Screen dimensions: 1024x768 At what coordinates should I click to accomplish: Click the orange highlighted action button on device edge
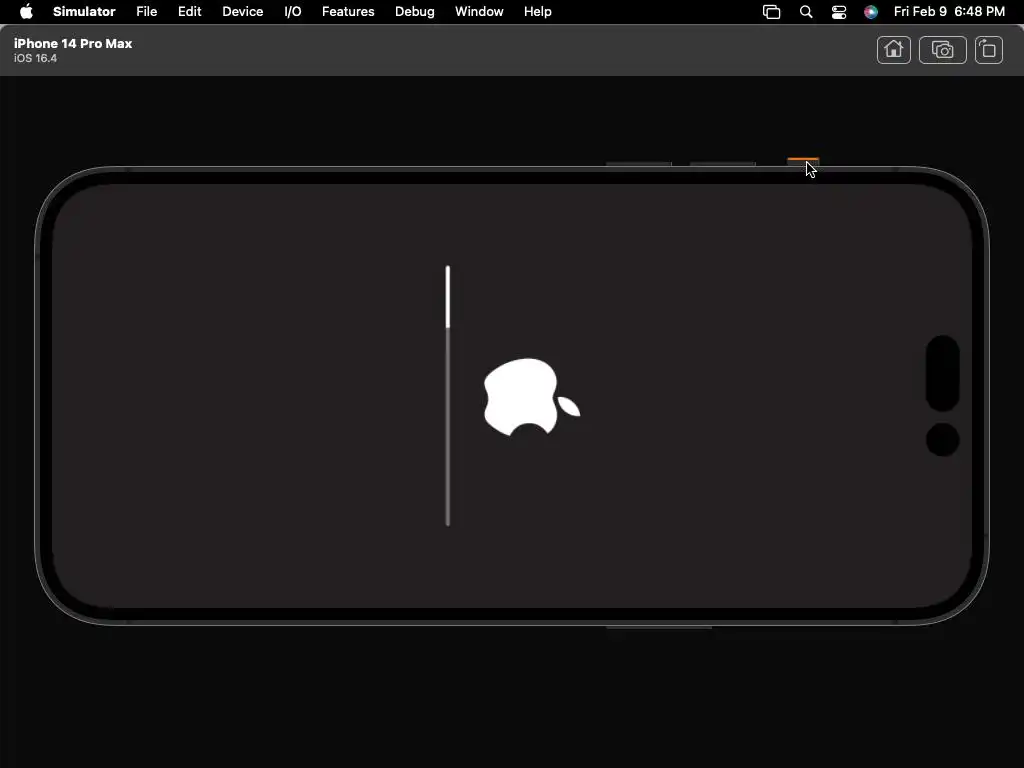(x=803, y=162)
